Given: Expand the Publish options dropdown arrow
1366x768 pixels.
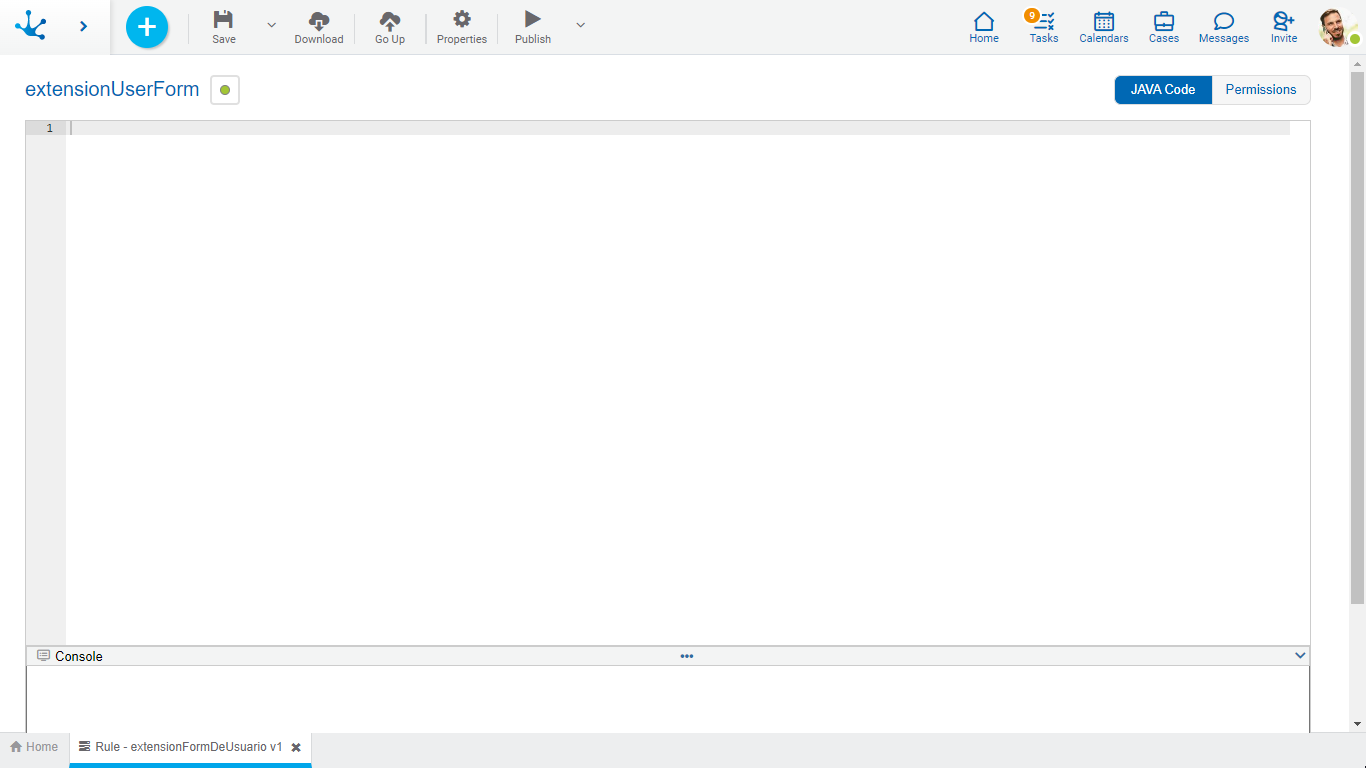Looking at the screenshot, I should click(x=580, y=25).
